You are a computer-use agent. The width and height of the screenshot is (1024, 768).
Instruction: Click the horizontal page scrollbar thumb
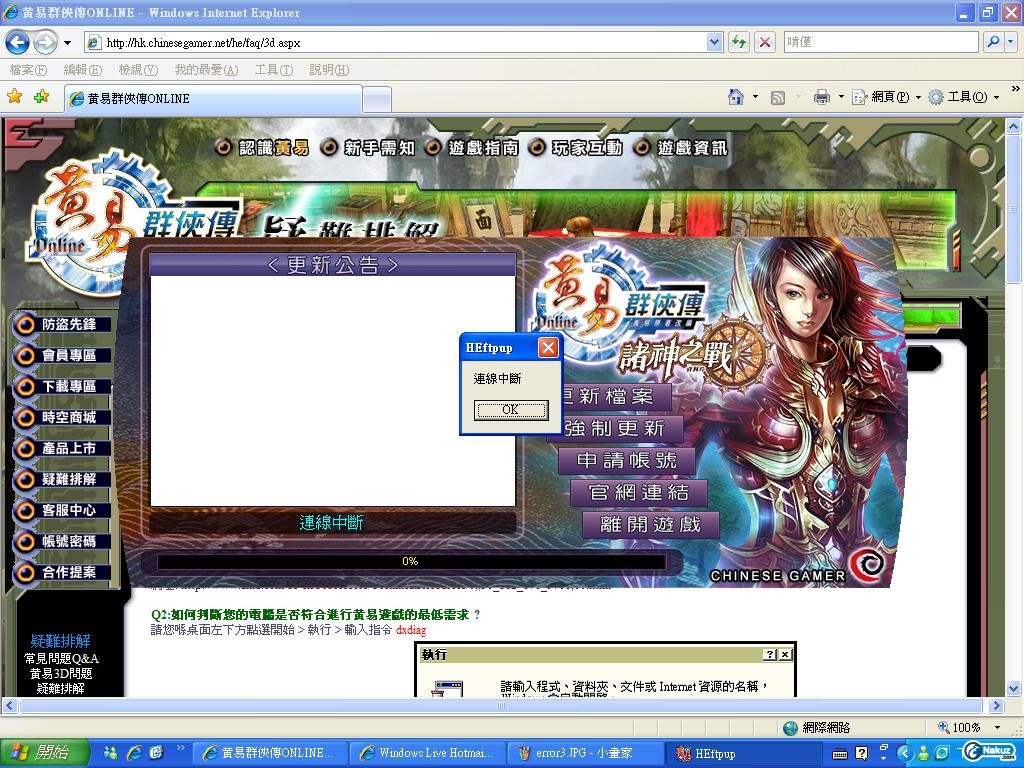click(x=501, y=705)
